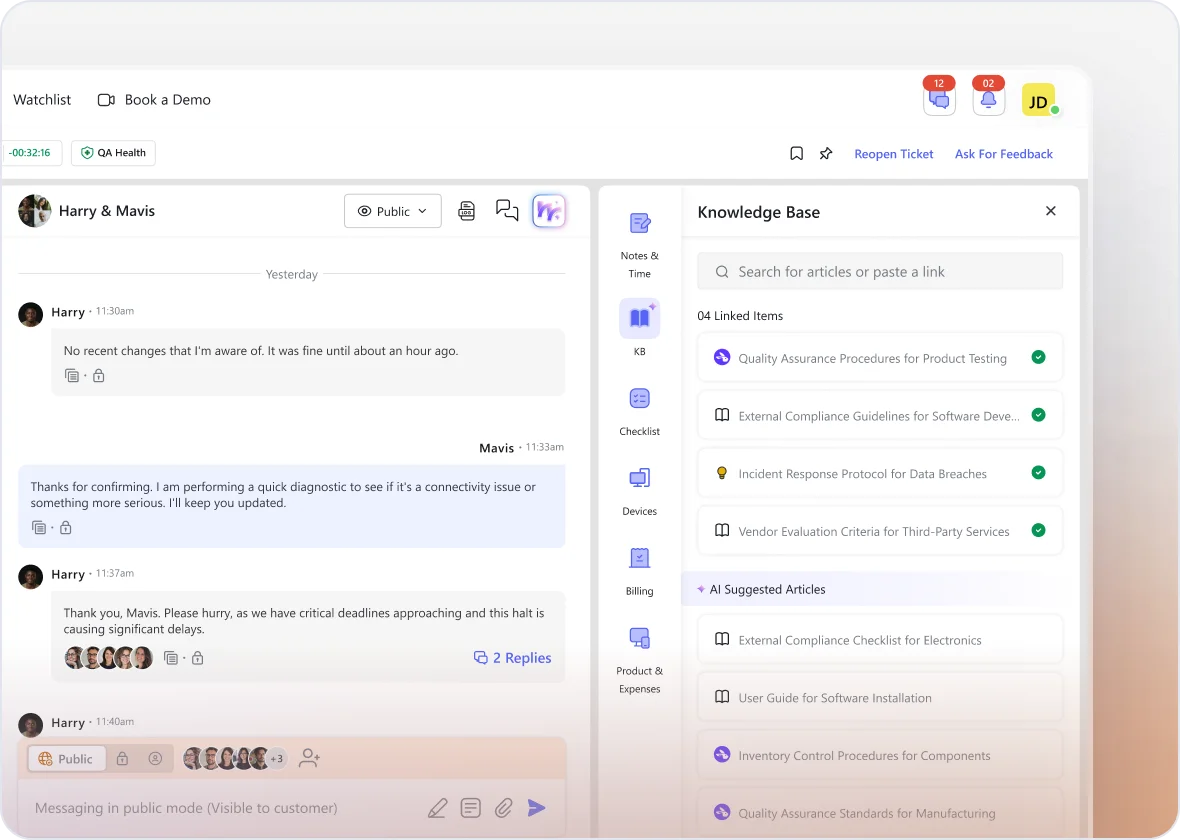Viewport: 1180px width, 840px height.
Task: Click the attach file paperclip icon
Action: click(504, 808)
